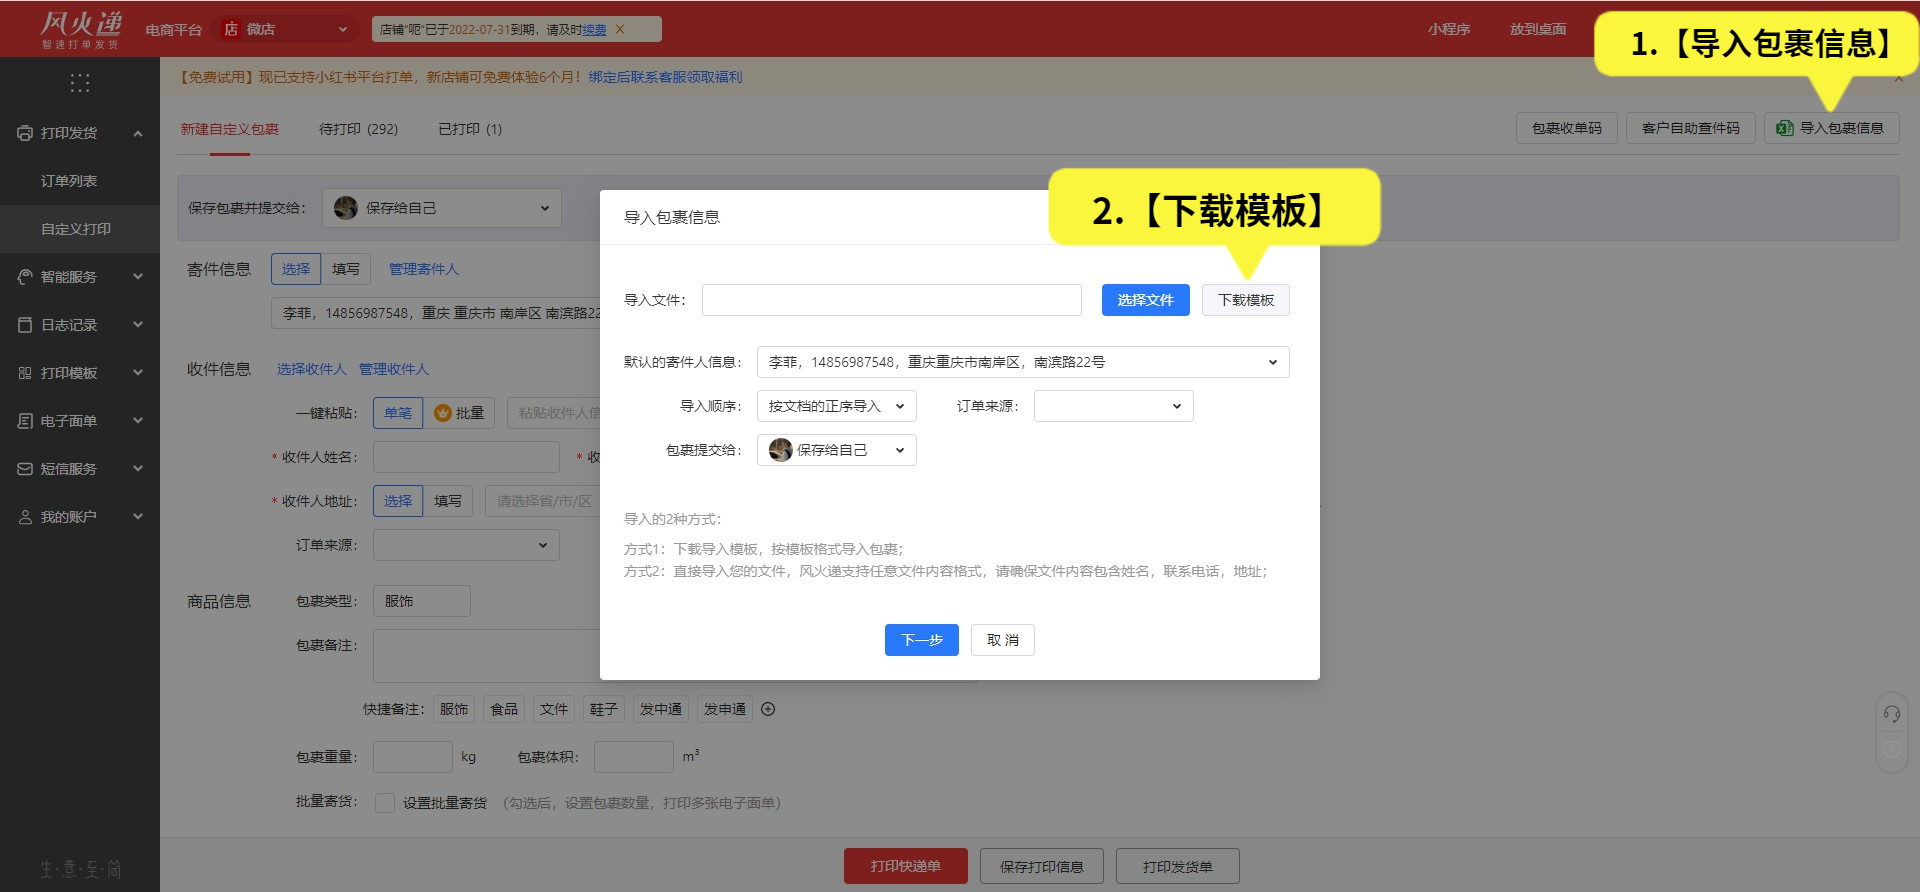Click the customer service headset icon
Image resolution: width=1920 pixels, height=892 pixels.
pyautogui.click(x=1892, y=714)
